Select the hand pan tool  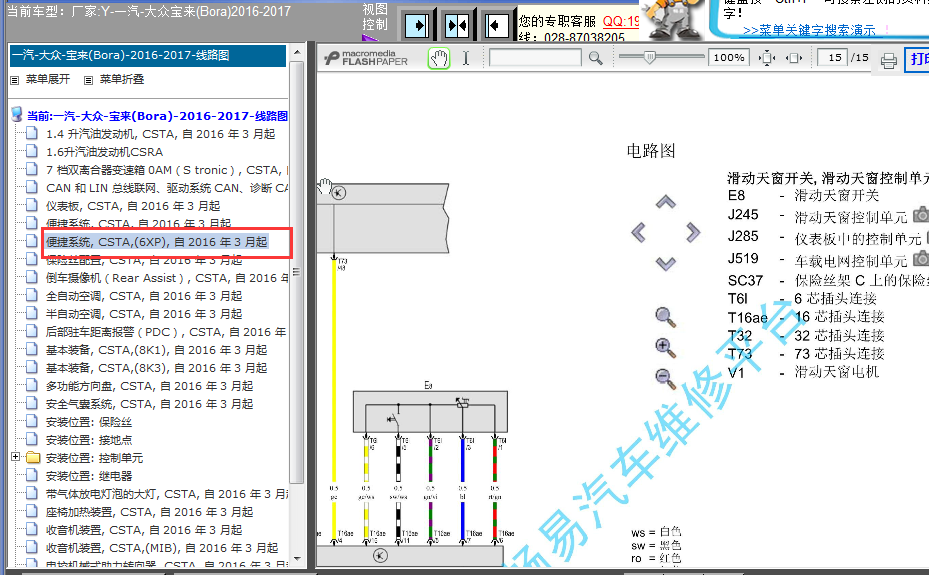point(438,58)
